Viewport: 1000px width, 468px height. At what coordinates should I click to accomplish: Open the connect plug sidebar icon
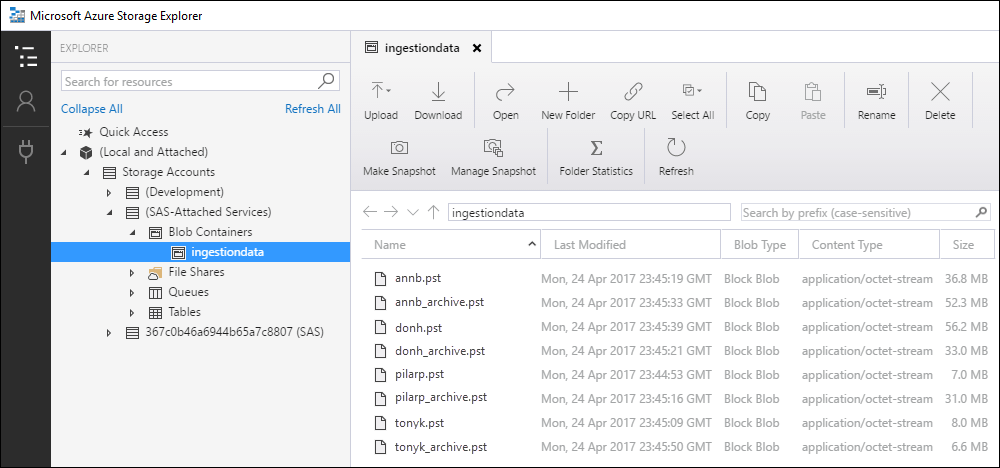pos(26,151)
